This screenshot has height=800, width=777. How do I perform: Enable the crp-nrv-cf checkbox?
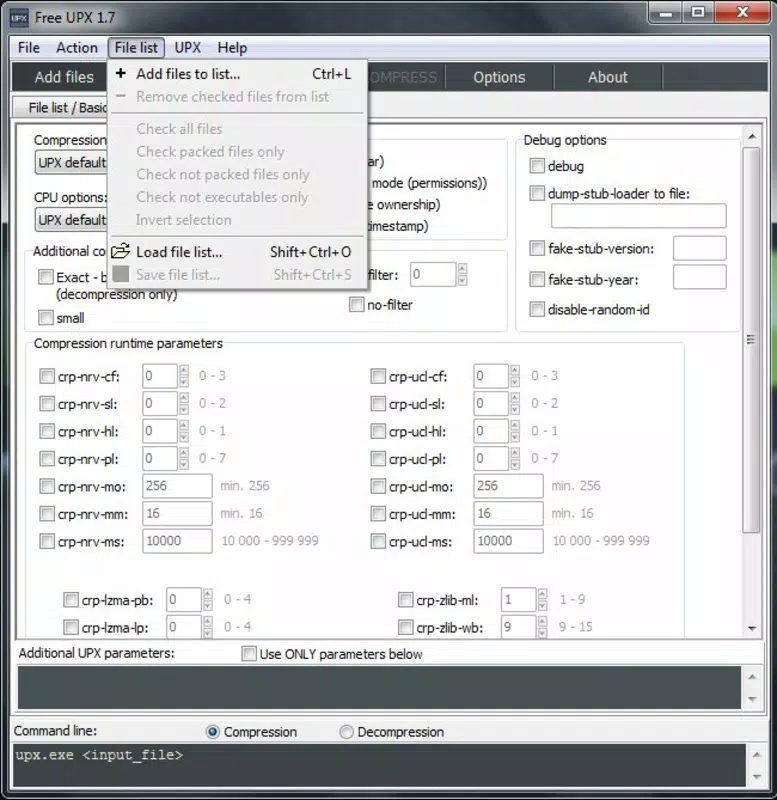46,377
